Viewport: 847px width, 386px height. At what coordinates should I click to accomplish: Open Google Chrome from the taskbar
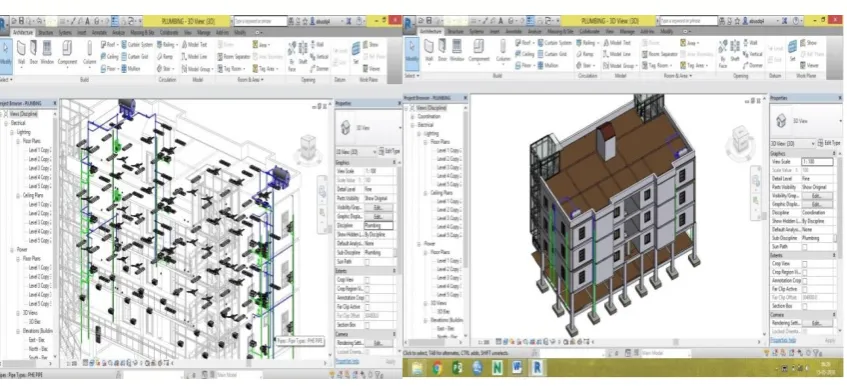coord(438,368)
